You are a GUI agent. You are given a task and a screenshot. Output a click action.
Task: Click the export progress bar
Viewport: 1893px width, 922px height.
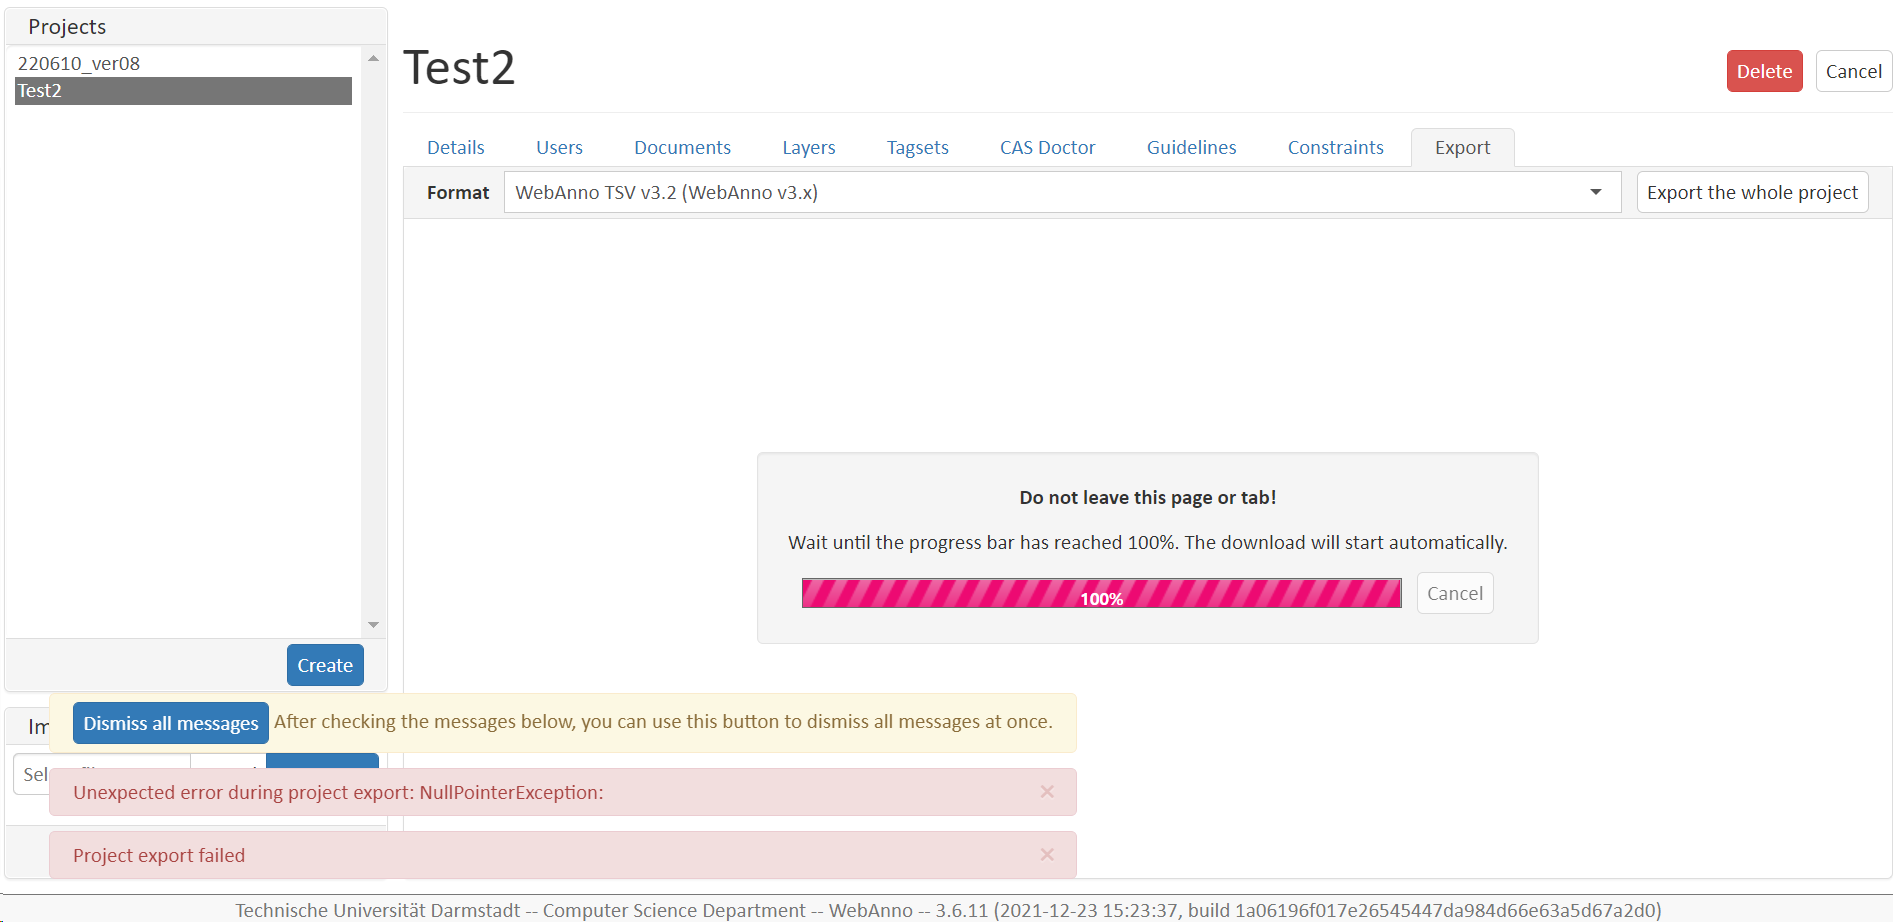click(1101, 593)
